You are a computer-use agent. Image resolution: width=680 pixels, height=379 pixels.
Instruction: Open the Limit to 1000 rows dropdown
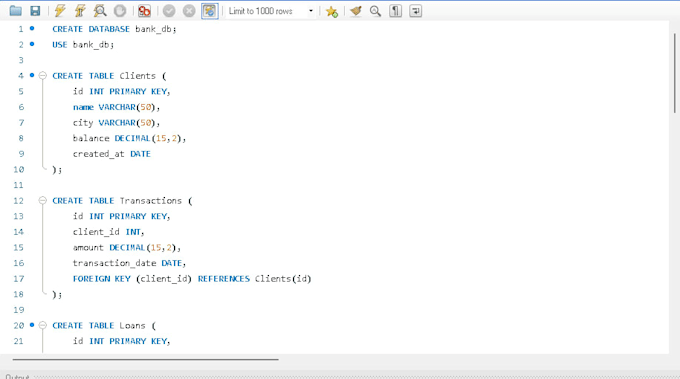pyautogui.click(x=271, y=11)
